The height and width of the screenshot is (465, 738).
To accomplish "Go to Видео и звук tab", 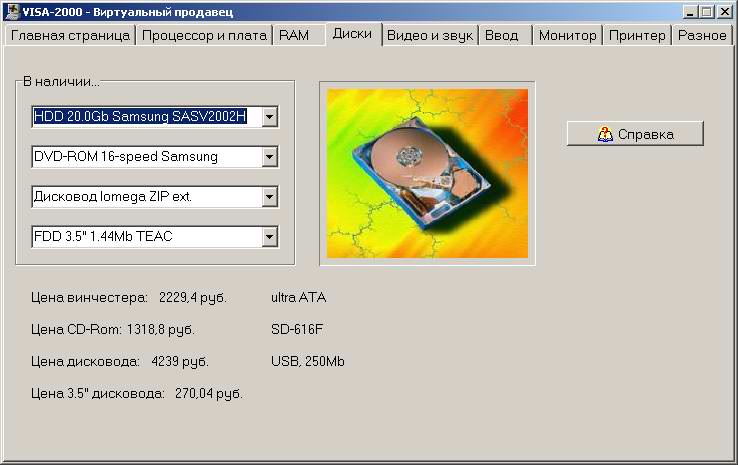I will pos(430,35).
